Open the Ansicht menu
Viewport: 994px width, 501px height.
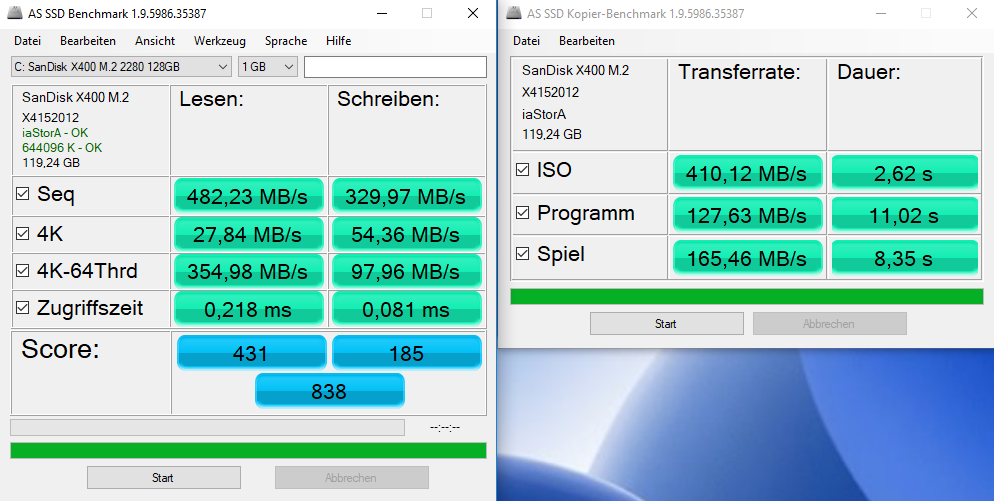click(x=155, y=41)
